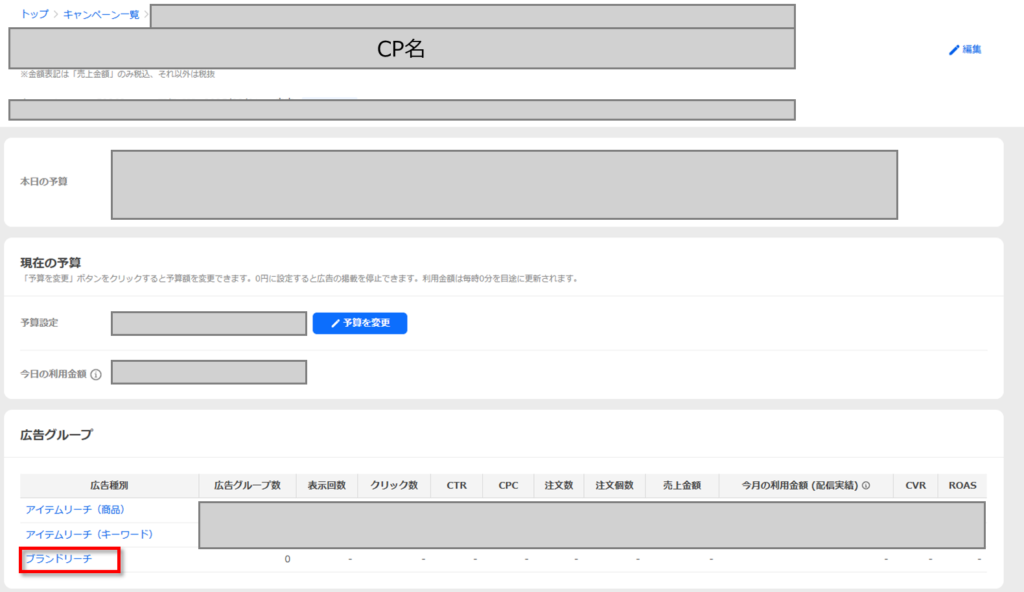
Task: Open the アイテムリーチ（商品） ad type
Action: tap(75, 510)
